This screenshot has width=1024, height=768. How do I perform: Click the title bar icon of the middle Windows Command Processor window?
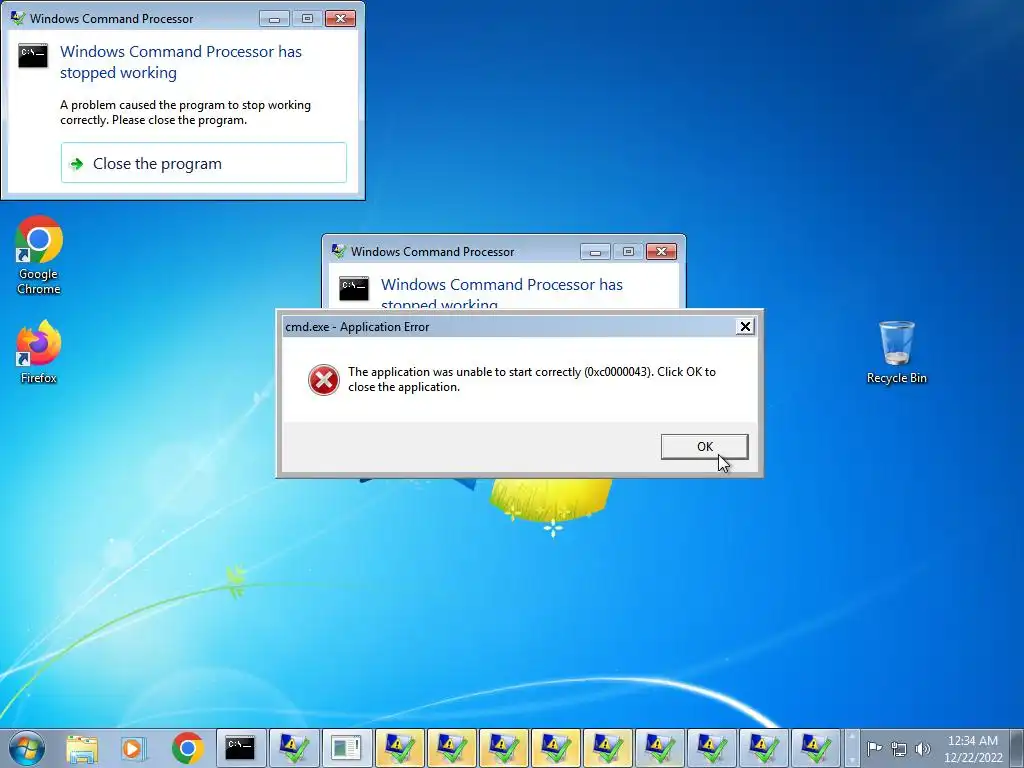point(338,251)
